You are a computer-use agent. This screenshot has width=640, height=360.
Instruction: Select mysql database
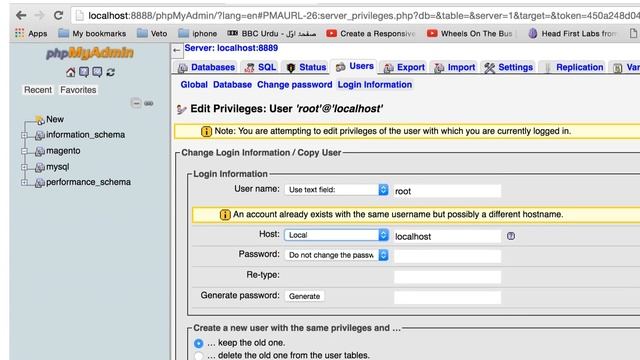click(x=57, y=167)
